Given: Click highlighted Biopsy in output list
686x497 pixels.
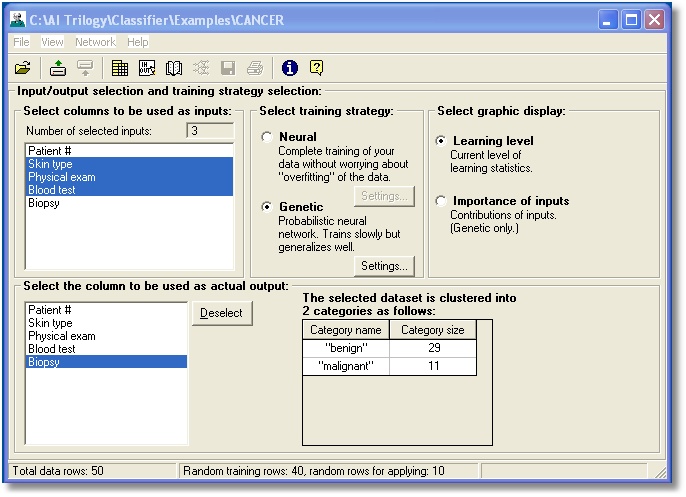Looking at the screenshot, I should coord(106,362).
